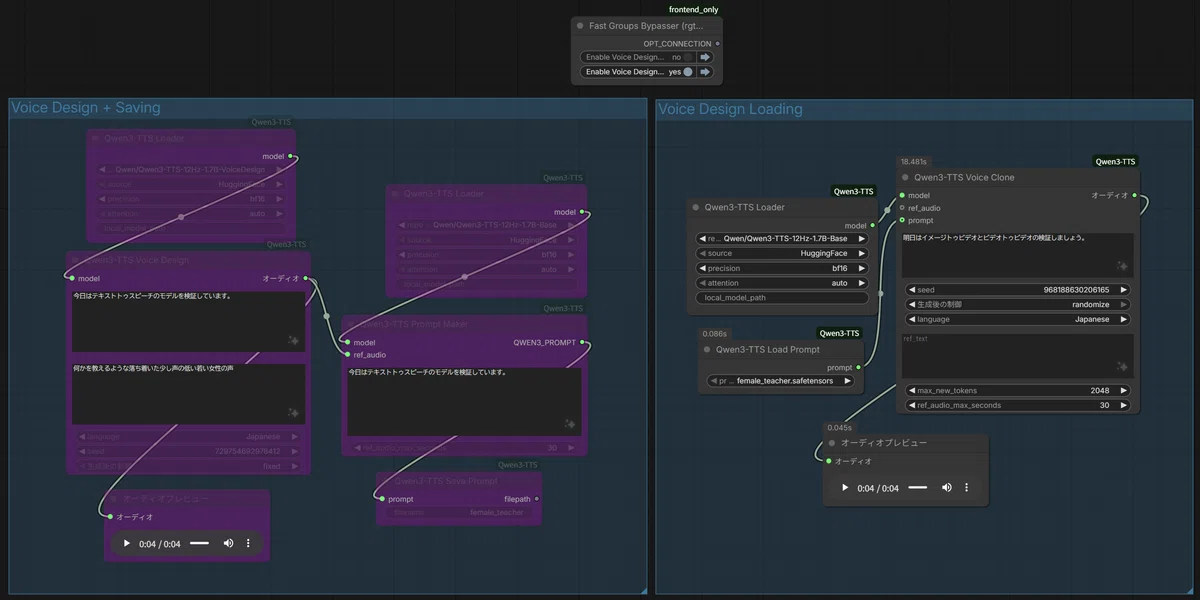Click sparkle icon in Voice Clone prompt text box

point(1123,267)
